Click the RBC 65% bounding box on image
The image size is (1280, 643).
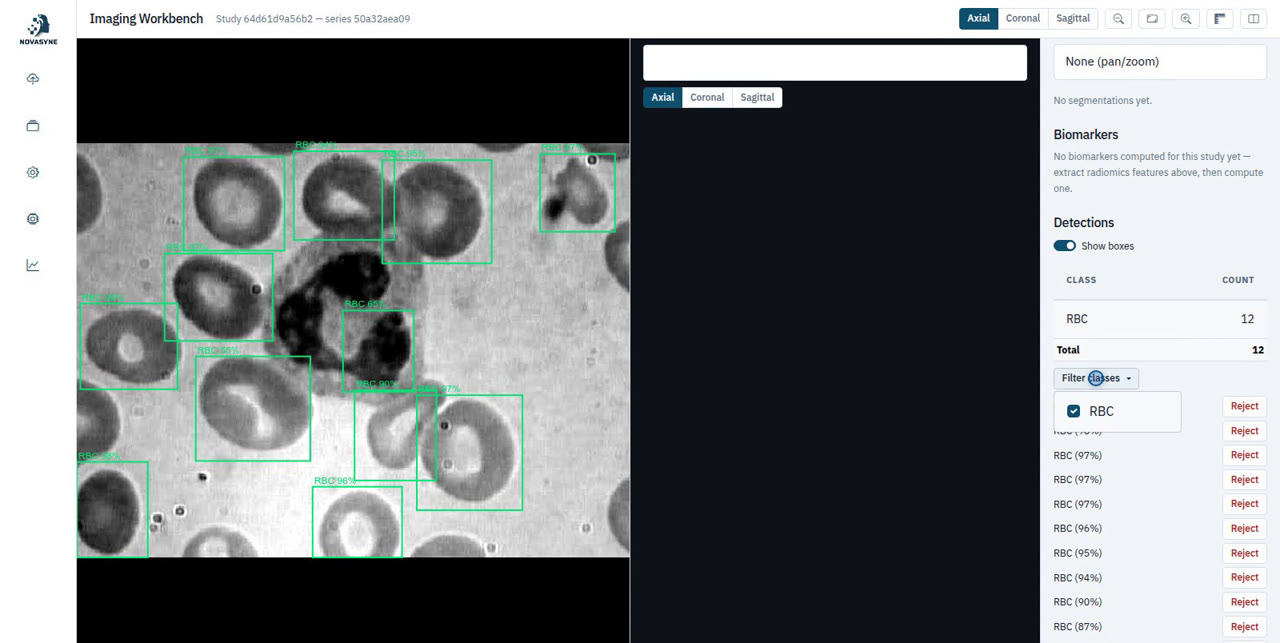coord(378,350)
